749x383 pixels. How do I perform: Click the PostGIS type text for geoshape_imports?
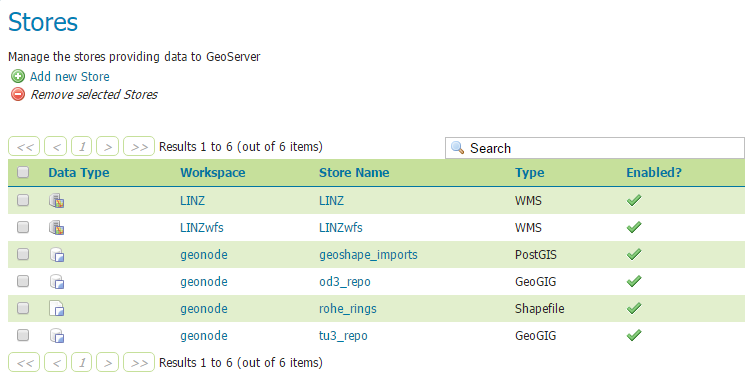(535, 255)
